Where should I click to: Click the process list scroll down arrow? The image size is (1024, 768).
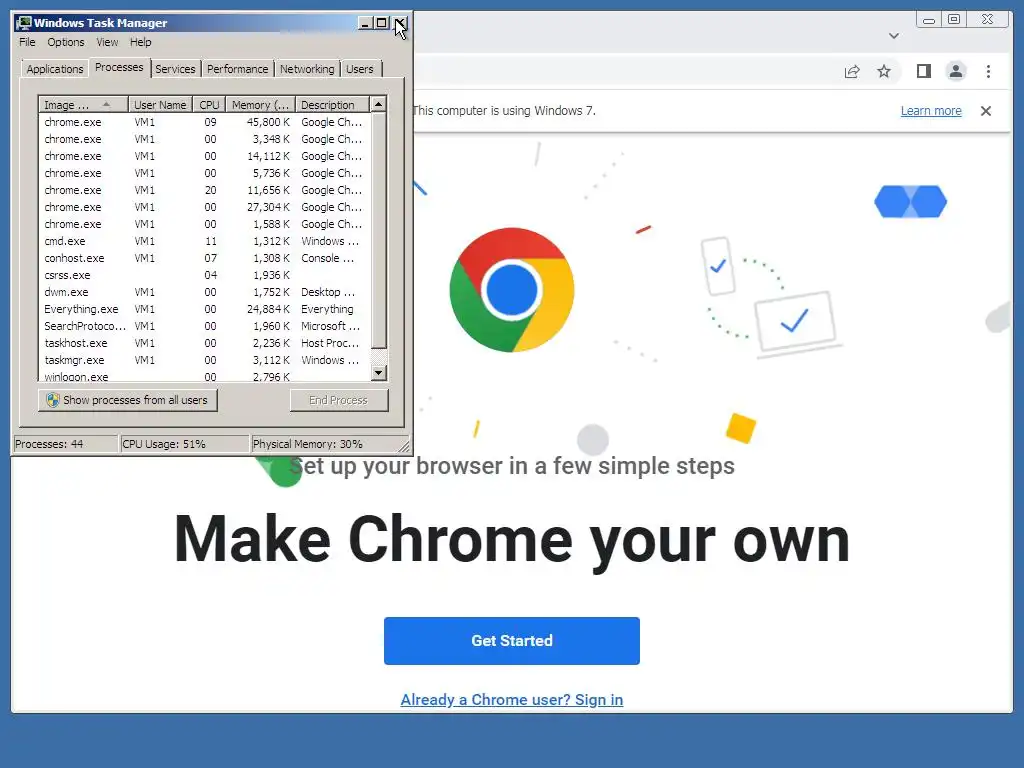click(379, 373)
